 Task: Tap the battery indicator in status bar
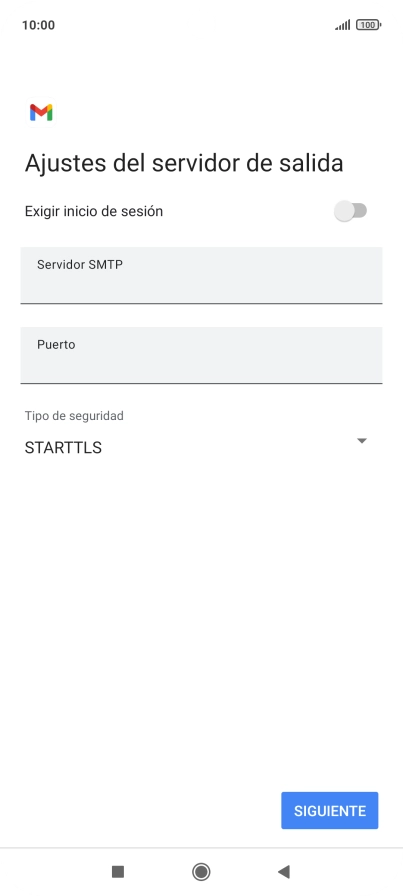[368, 25]
